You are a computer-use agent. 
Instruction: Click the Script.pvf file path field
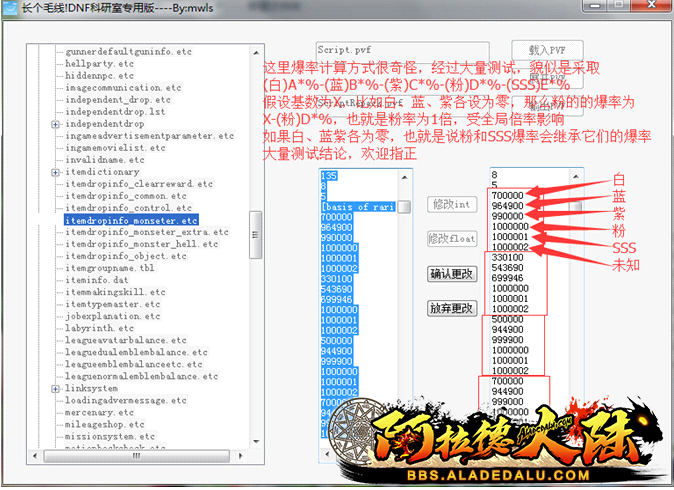pyautogui.click(x=402, y=50)
